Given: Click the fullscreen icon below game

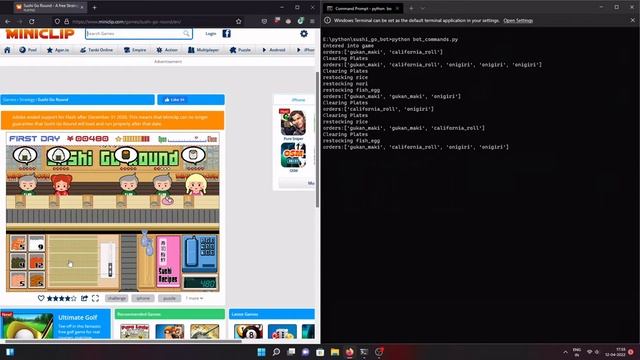Looking at the screenshot, I should (96, 298).
